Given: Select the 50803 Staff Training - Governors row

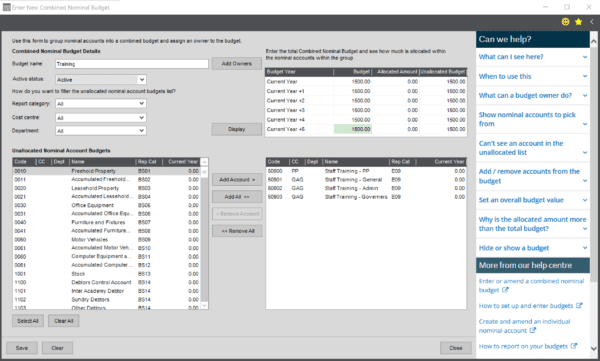Looking at the screenshot, I should (366, 197).
